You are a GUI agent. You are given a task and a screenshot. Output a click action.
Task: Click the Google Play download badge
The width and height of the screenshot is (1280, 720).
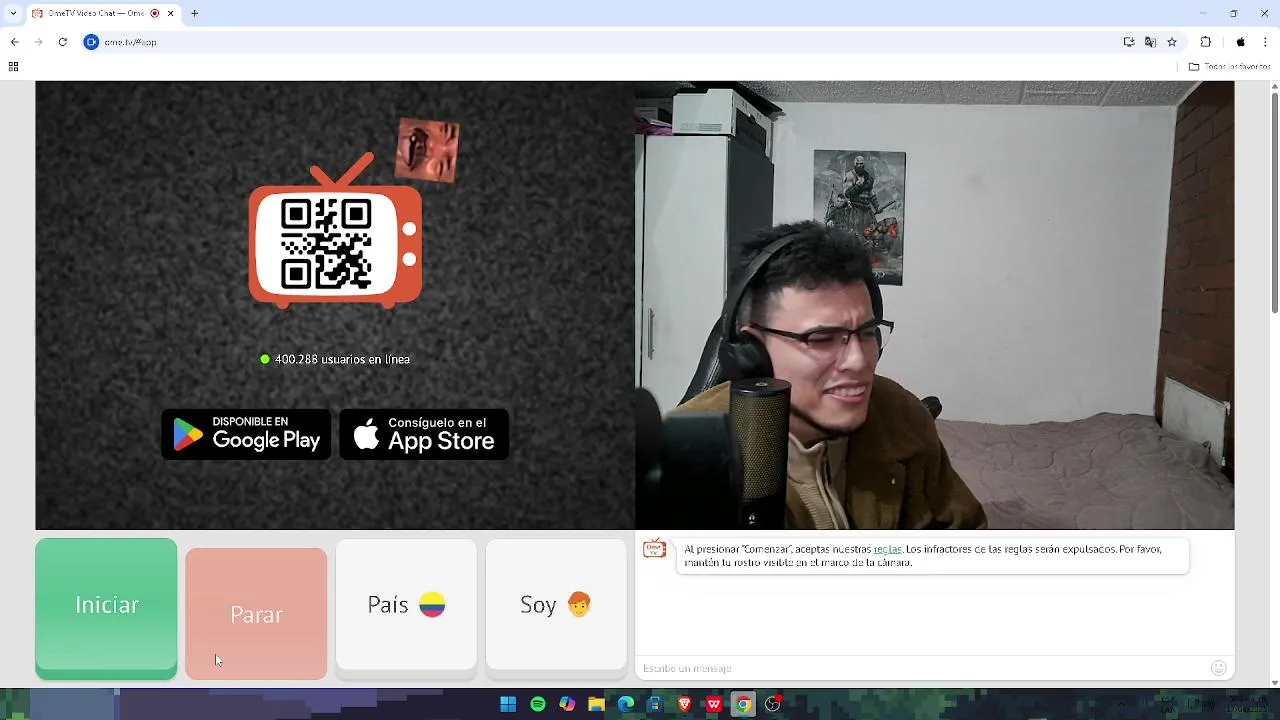[x=246, y=434]
